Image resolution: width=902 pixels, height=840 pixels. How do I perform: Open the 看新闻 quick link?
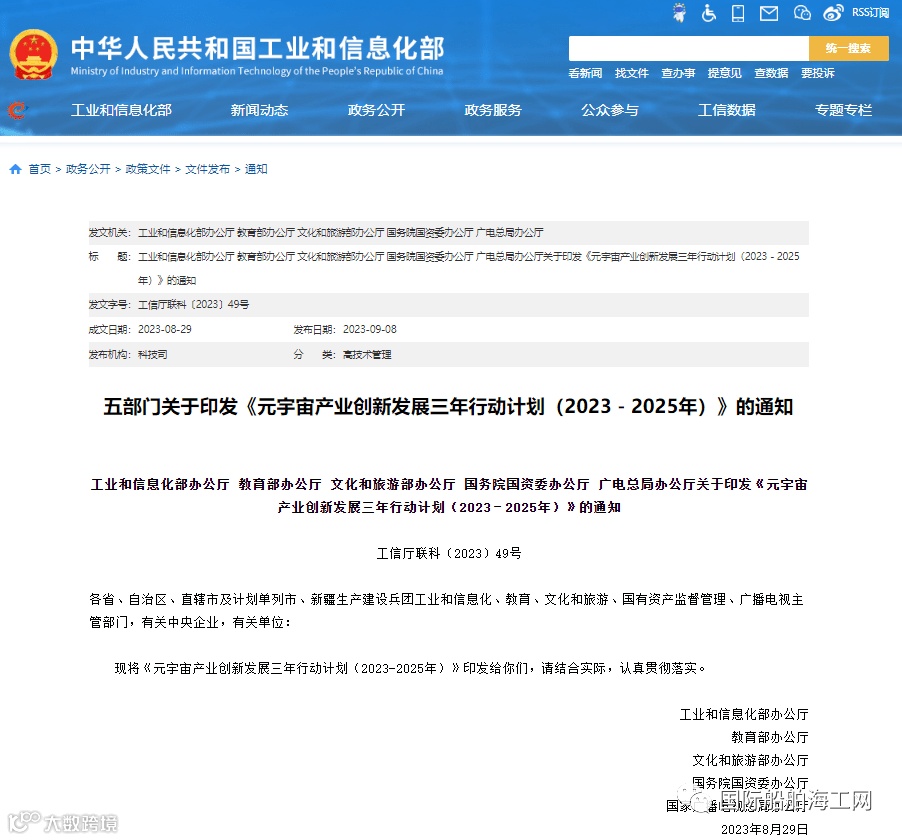[x=585, y=73]
